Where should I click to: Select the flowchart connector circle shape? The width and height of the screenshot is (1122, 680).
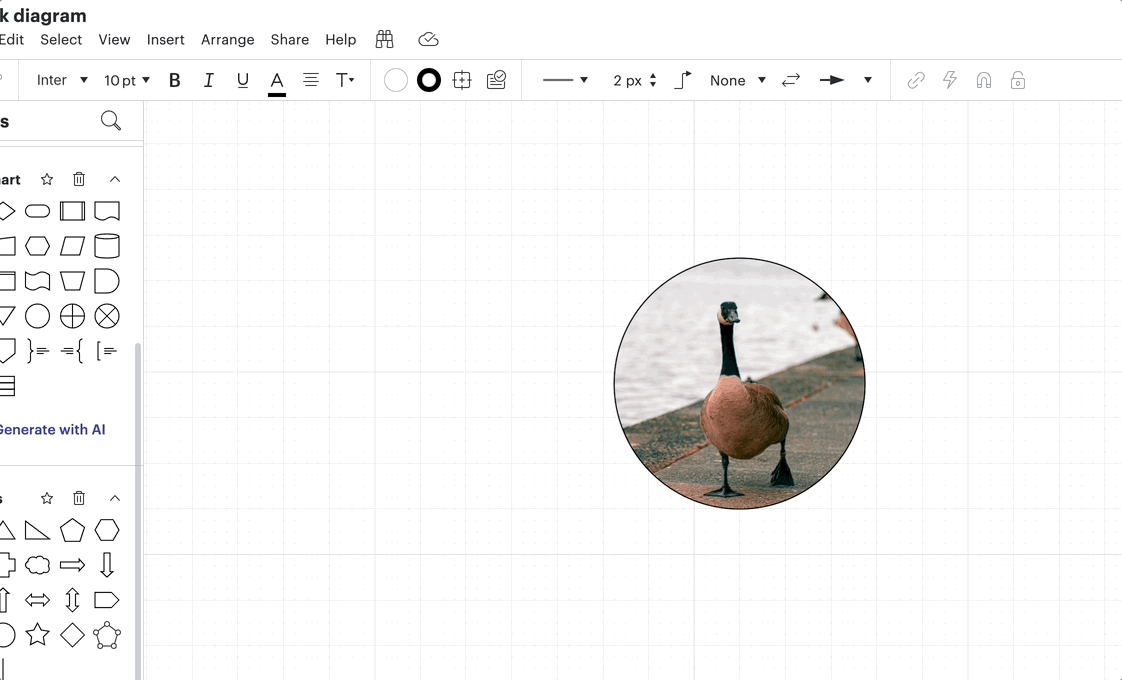click(37, 316)
